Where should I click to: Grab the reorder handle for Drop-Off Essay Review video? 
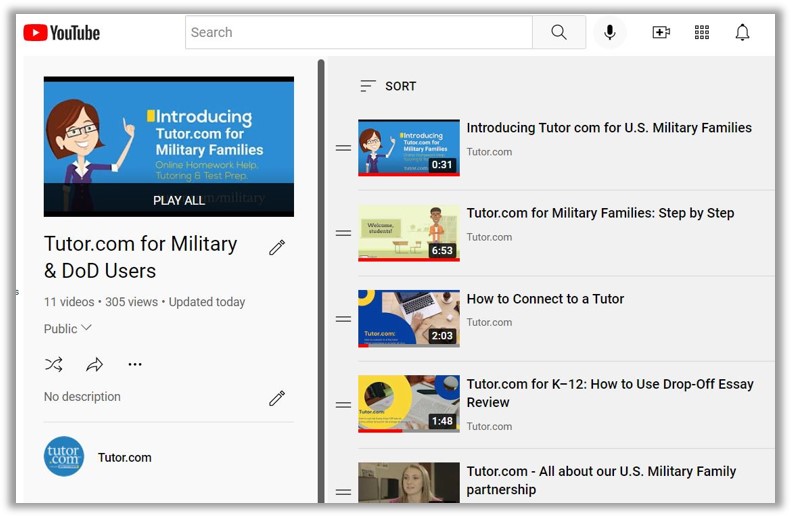(x=344, y=405)
